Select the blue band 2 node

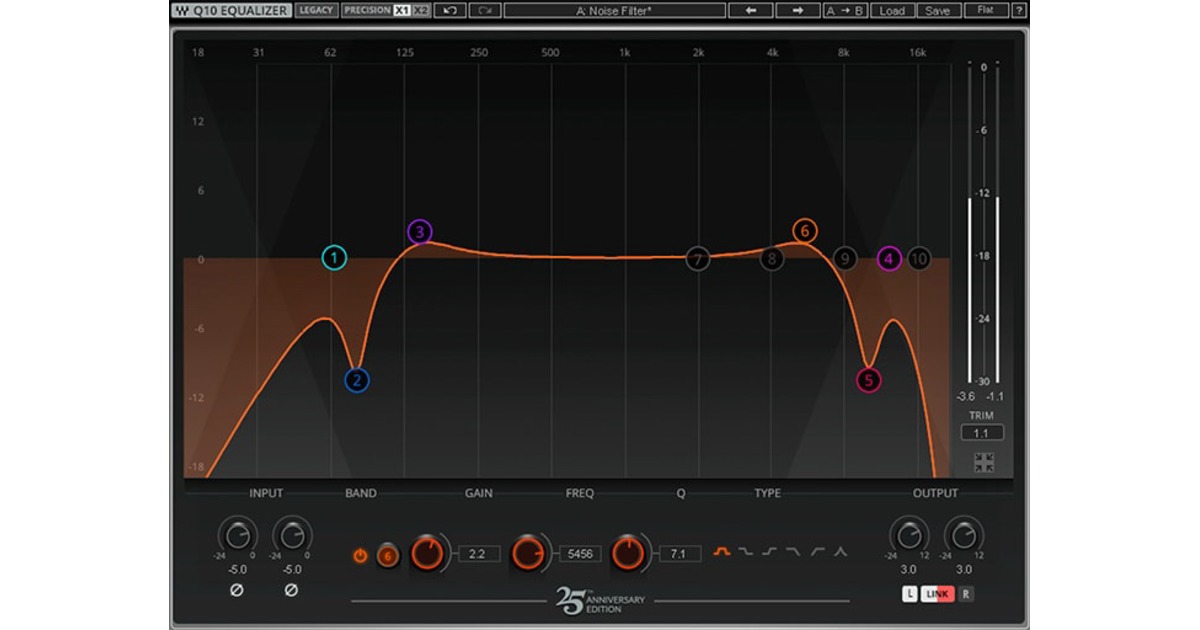(357, 380)
